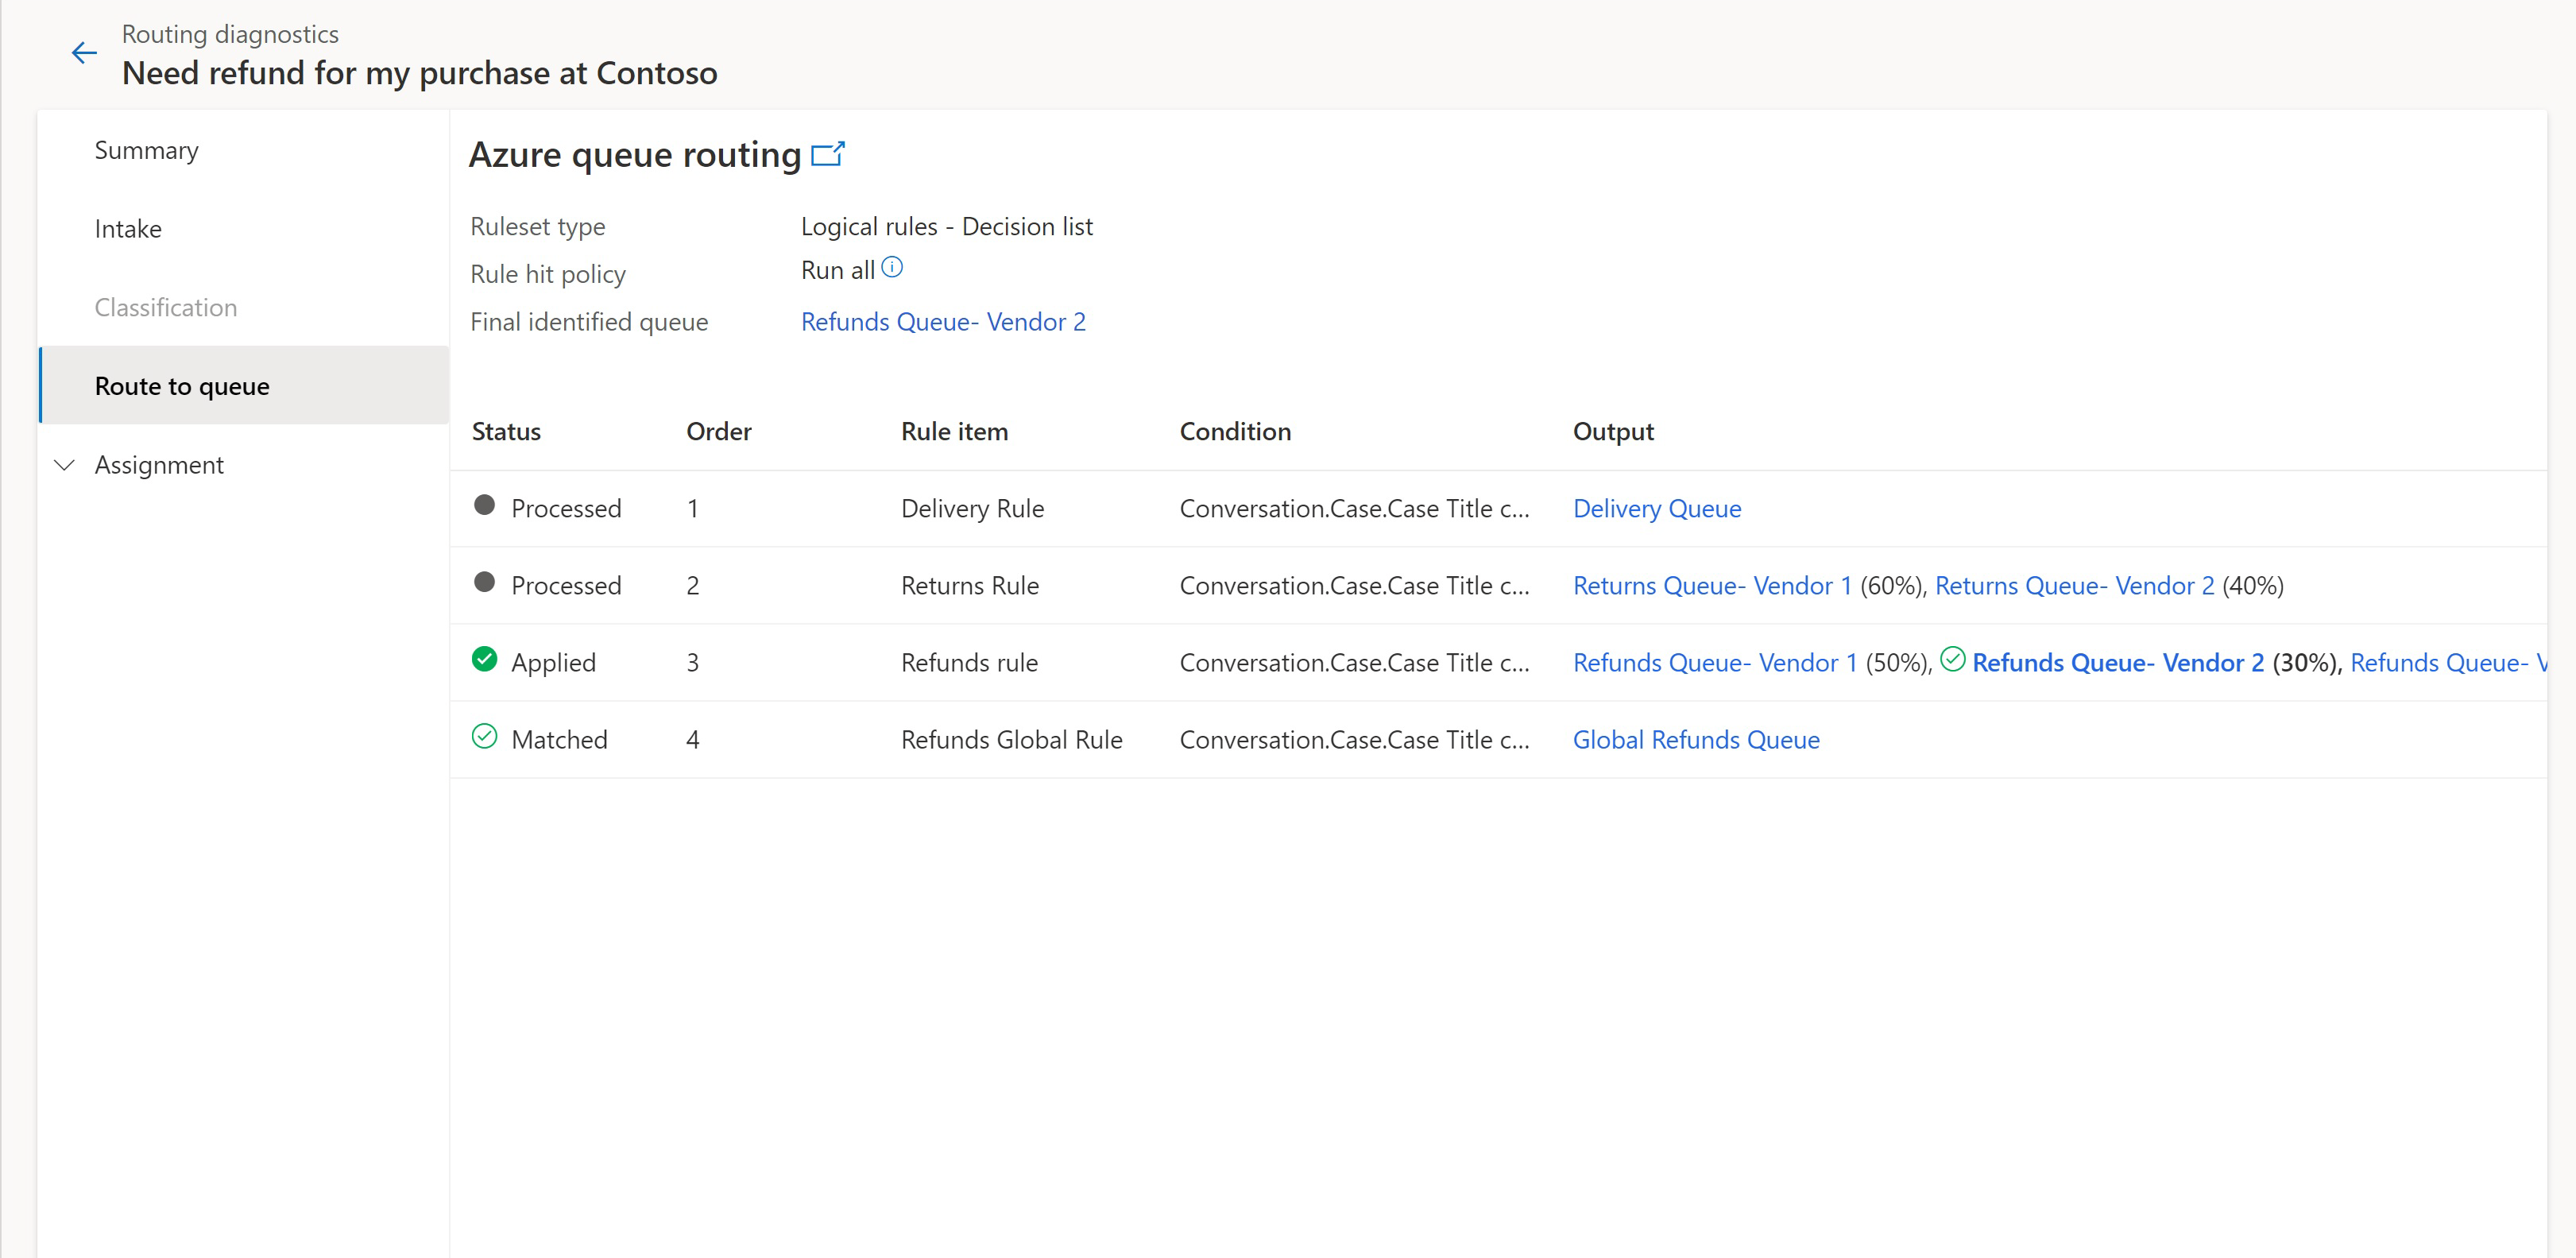Select the Classification menu item

[x=168, y=307]
